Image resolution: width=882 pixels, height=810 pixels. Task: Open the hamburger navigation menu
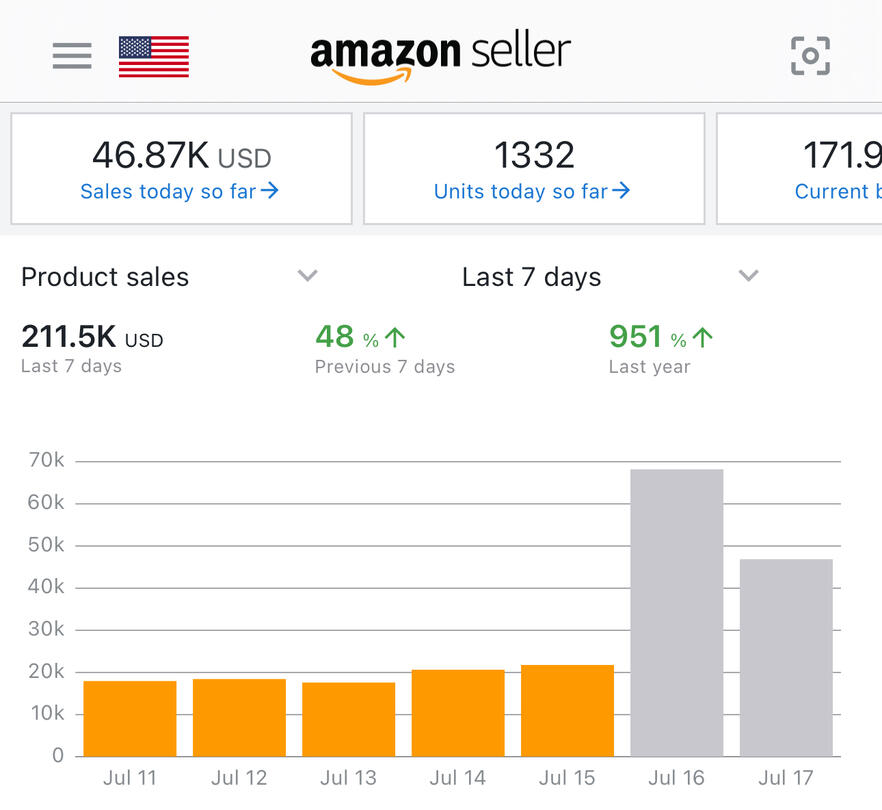click(x=72, y=56)
